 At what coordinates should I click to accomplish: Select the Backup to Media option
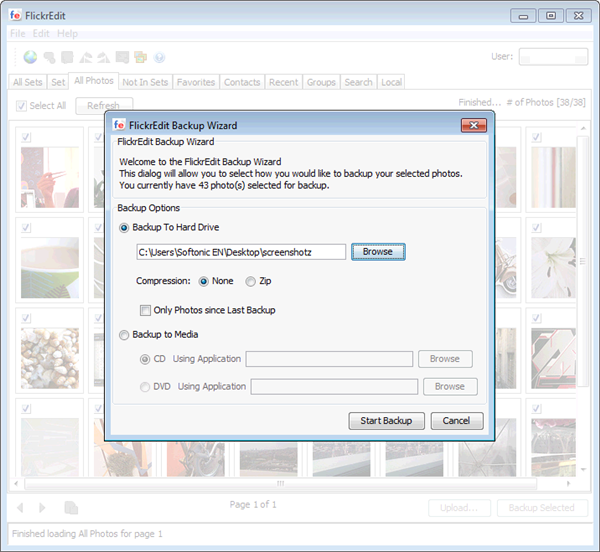click(125, 335)
